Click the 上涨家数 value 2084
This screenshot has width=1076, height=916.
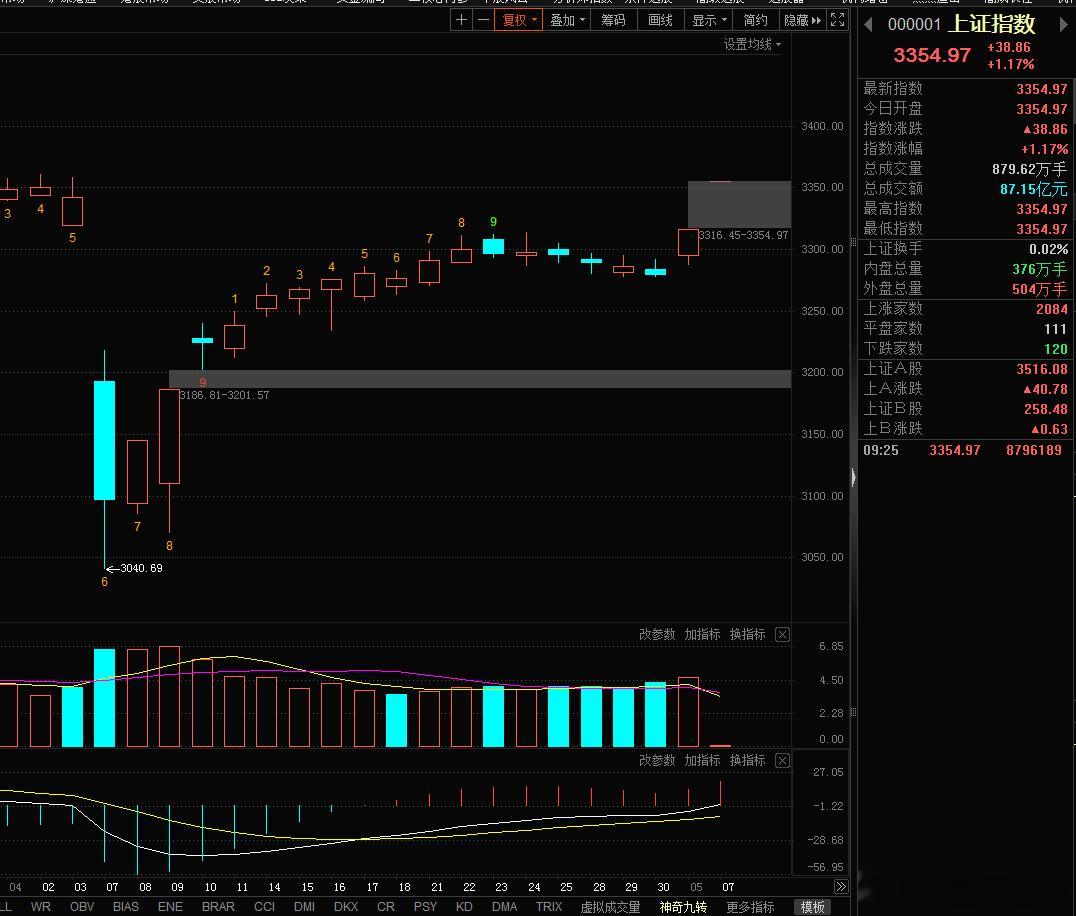point(1051,309)
